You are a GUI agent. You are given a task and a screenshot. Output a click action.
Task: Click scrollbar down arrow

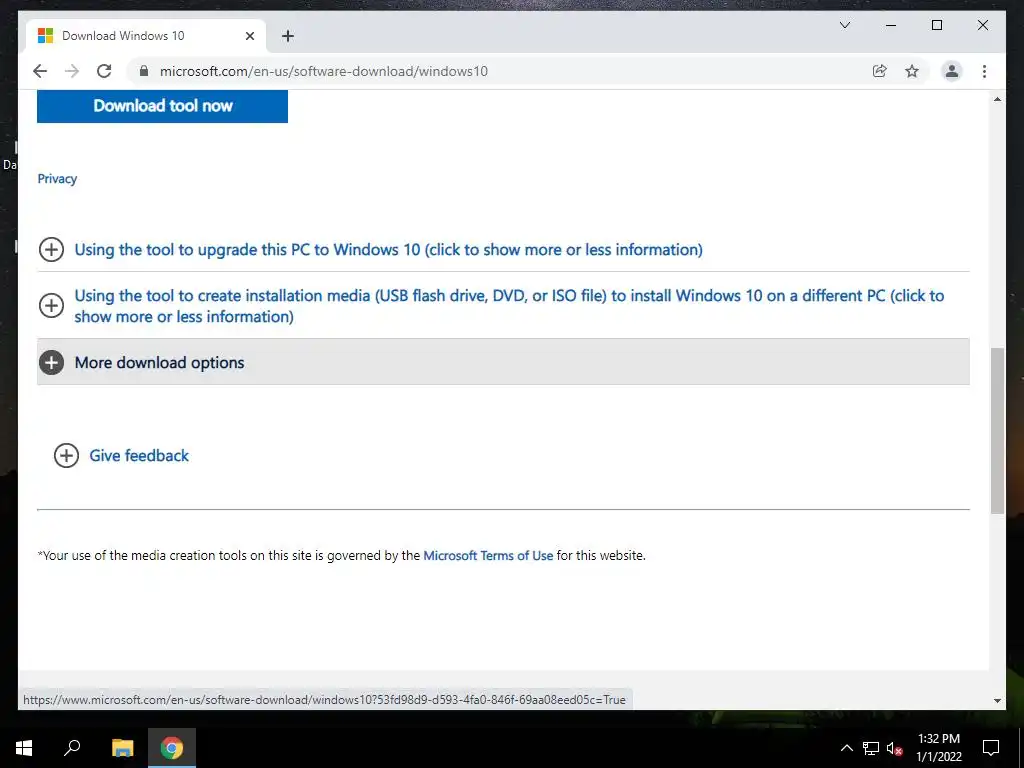[997, 701]
